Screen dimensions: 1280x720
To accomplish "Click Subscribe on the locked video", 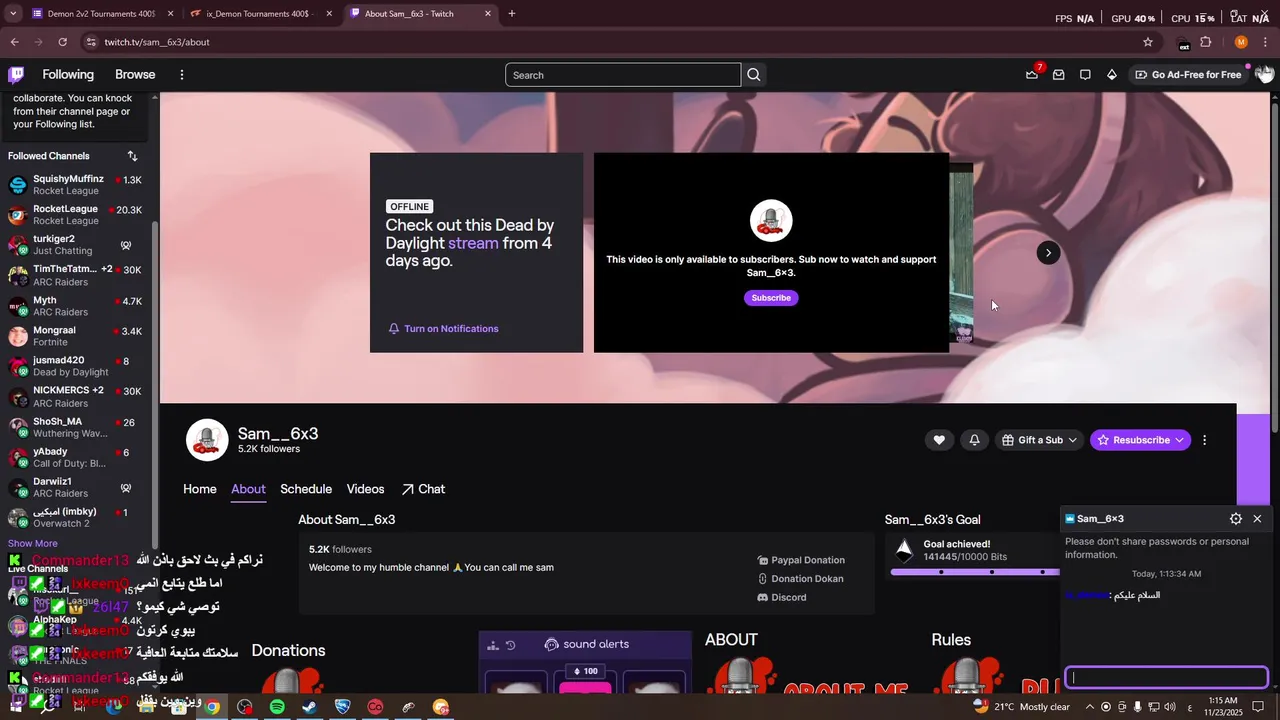I will click(x=771, y=298).
